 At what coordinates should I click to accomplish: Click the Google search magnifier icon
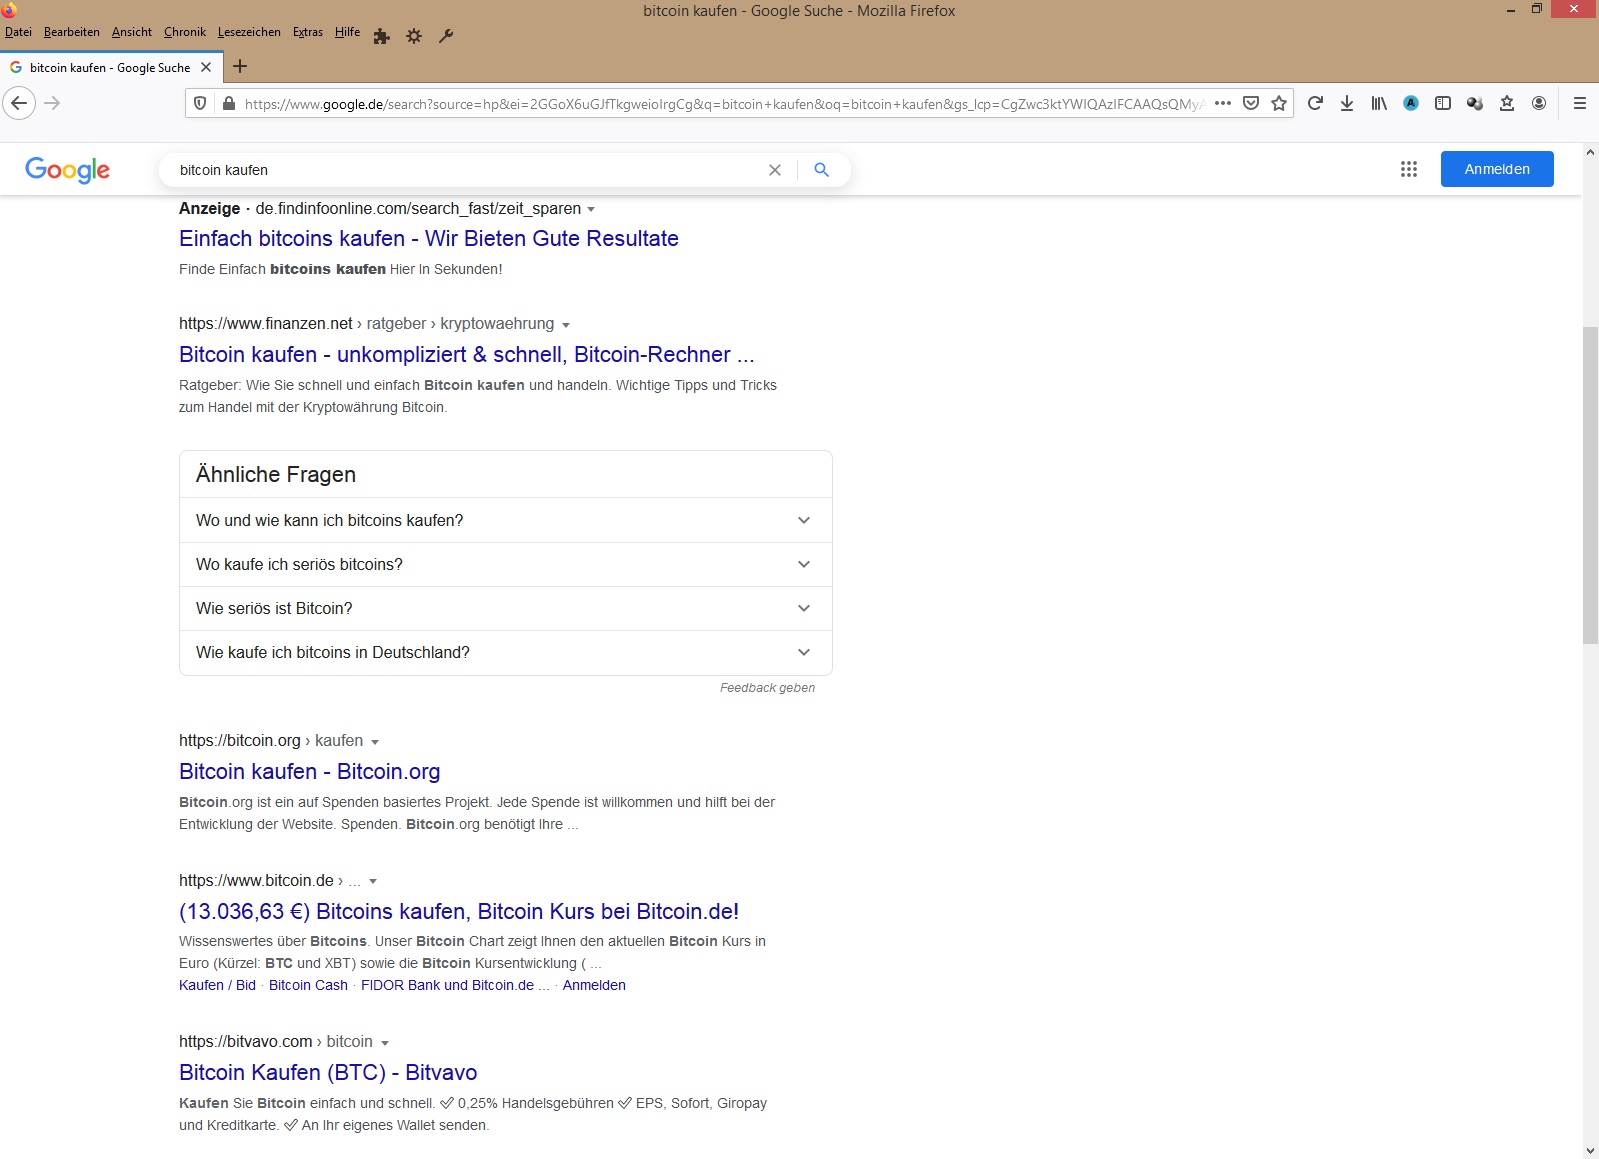coord(822,170)
